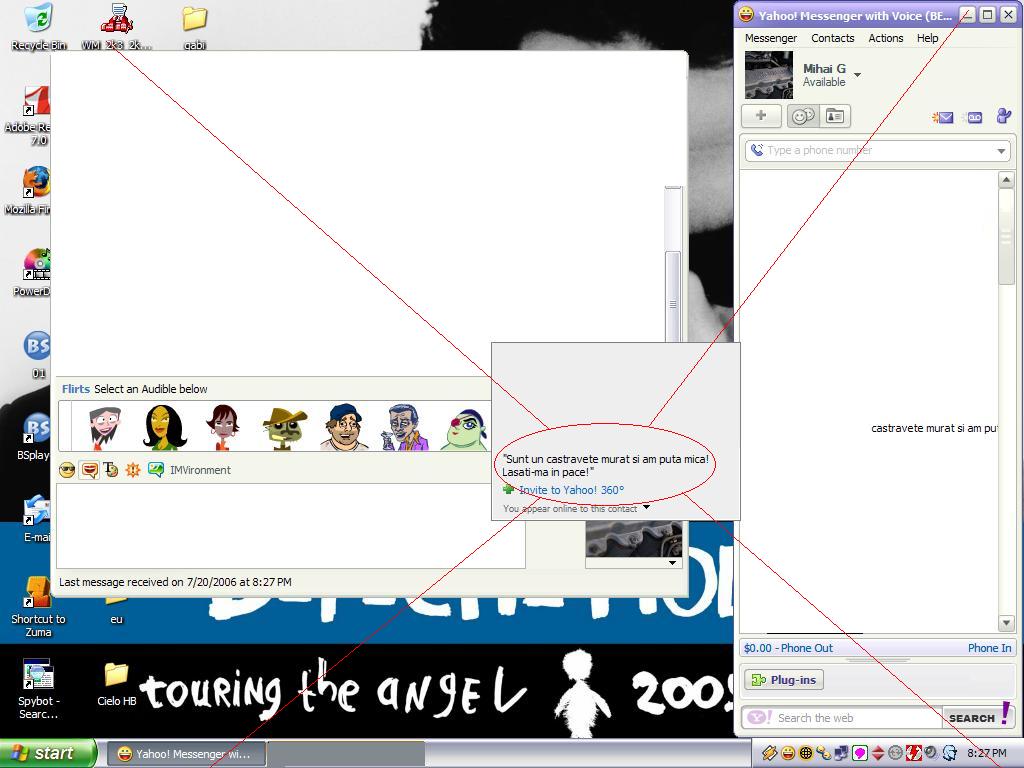Switch to the Address Book view
1024x768 pixels.
835,116
